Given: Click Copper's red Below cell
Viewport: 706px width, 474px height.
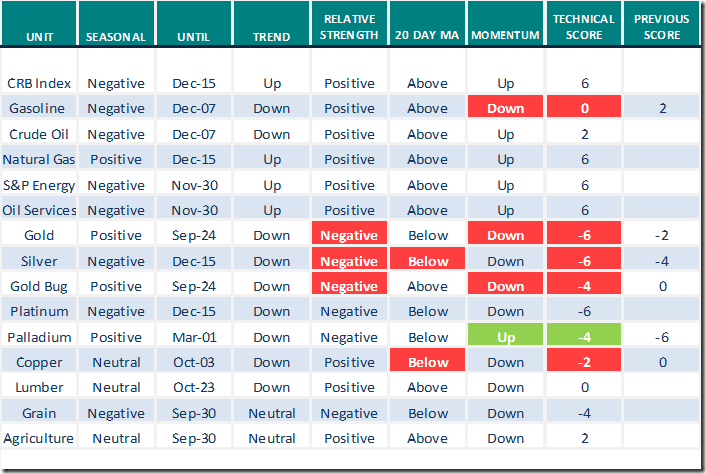Looking at the screenshot, I should [x=427, y=362].
